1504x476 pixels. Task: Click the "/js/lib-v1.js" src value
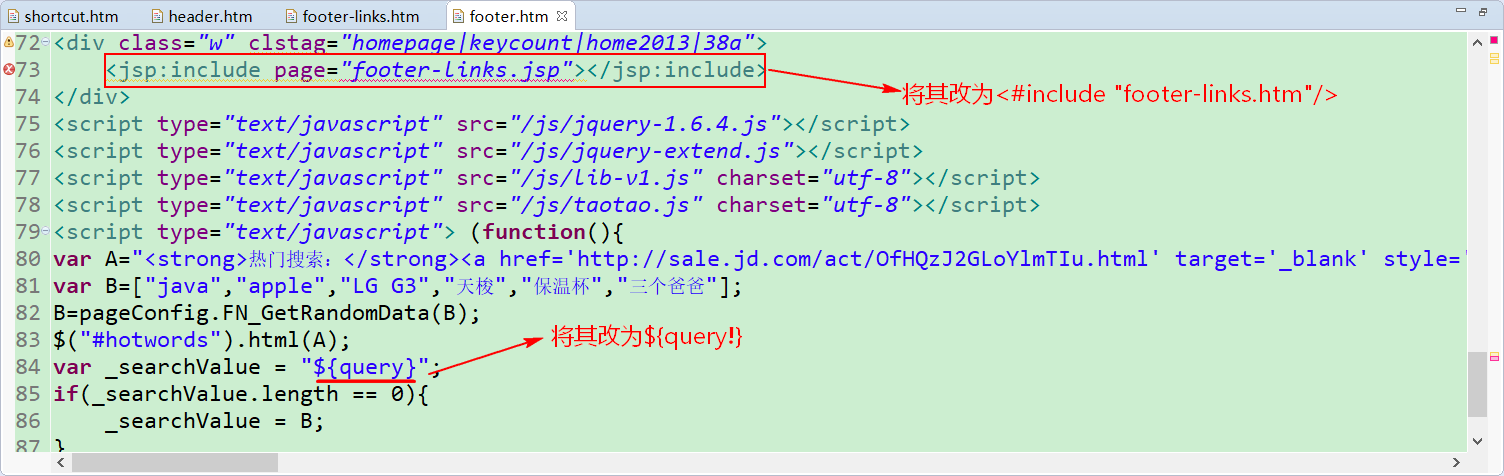[593, 178]
